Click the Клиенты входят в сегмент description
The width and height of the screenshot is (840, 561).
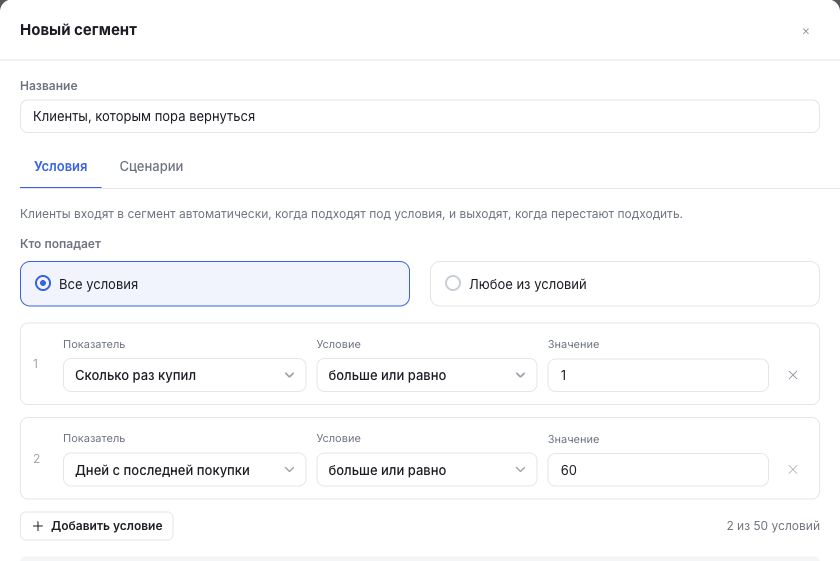pos(351,214)
